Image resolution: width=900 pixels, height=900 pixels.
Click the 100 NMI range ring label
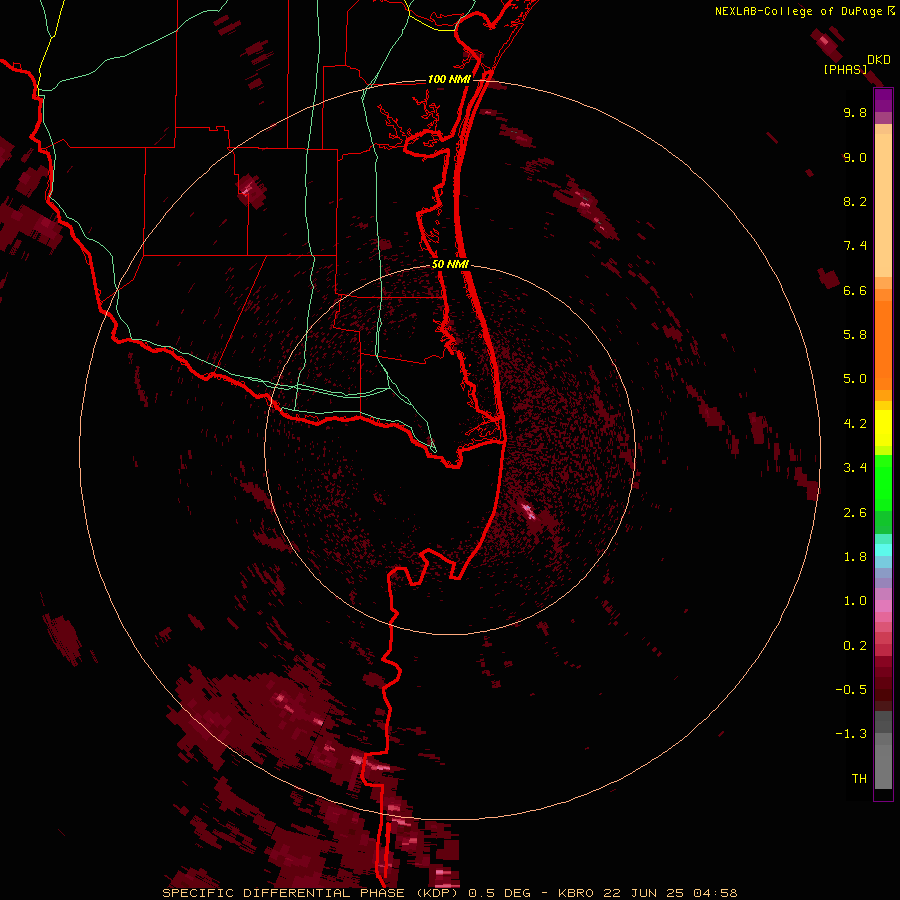click(449, 79)
